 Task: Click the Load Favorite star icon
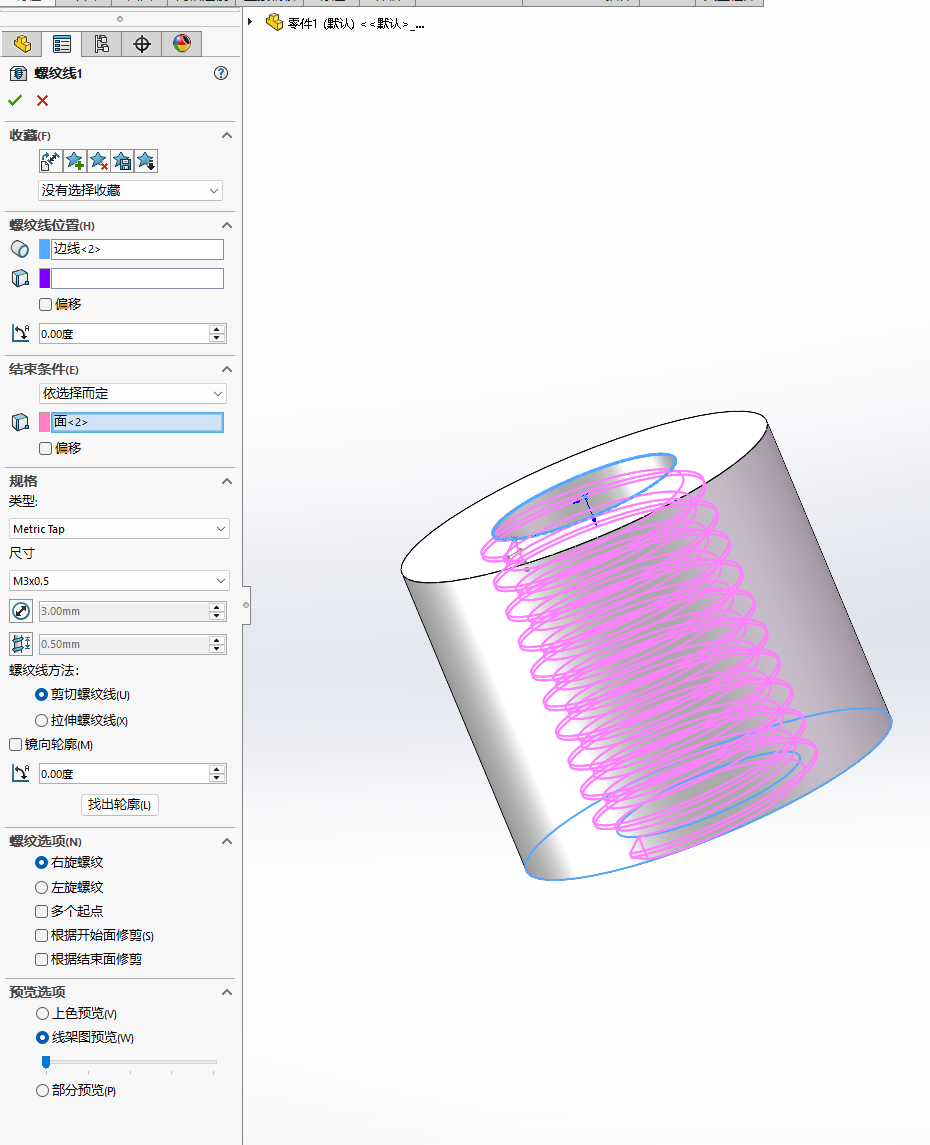(x=146, y=161)
